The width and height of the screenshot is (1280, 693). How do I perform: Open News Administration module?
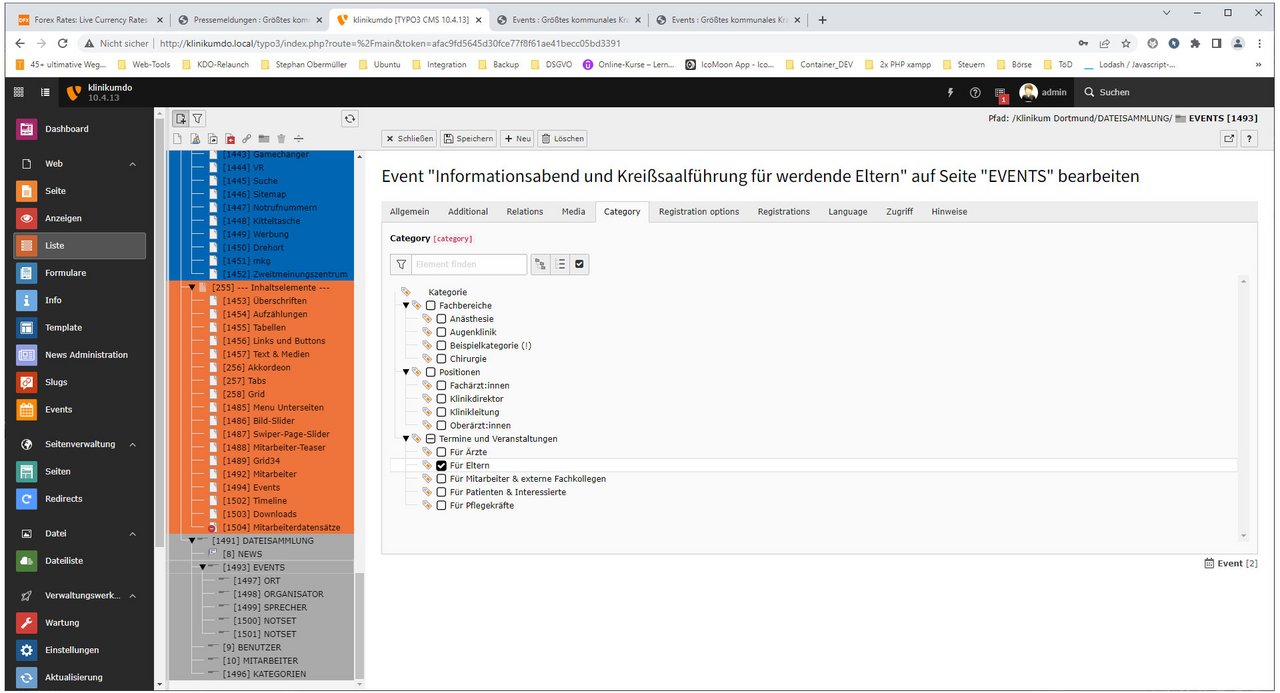(79, 355)
